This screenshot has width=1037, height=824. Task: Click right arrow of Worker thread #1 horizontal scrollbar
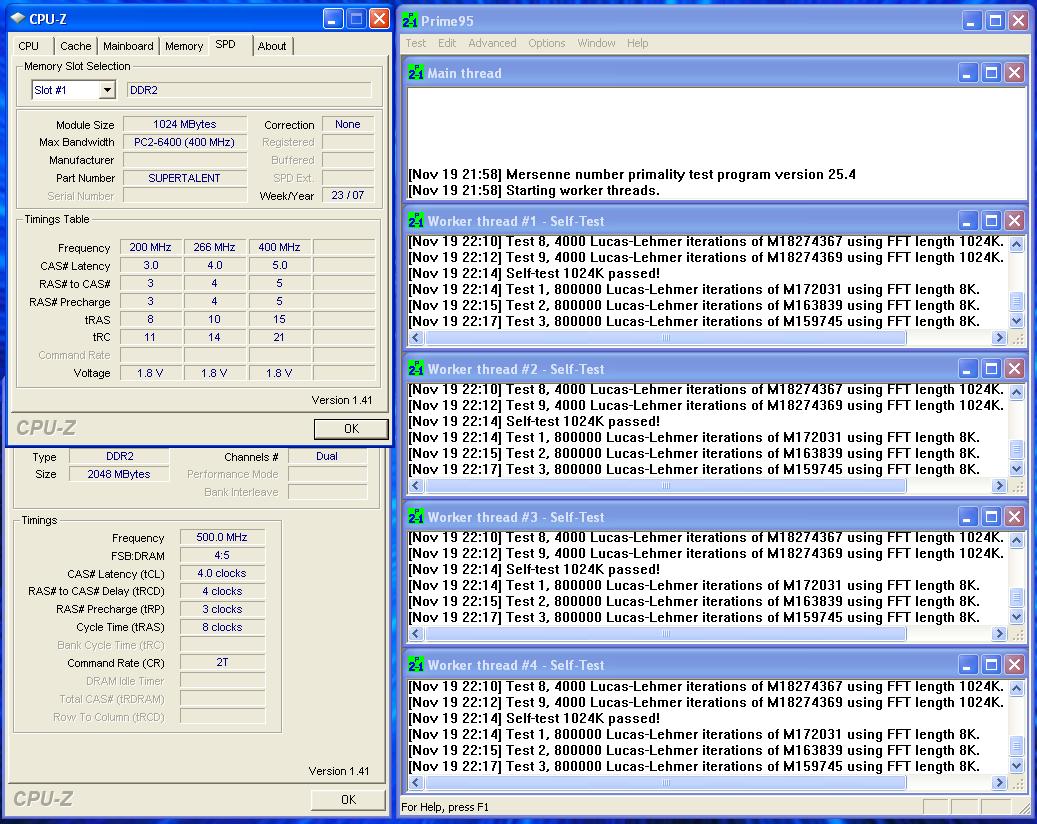coord(999,338)
